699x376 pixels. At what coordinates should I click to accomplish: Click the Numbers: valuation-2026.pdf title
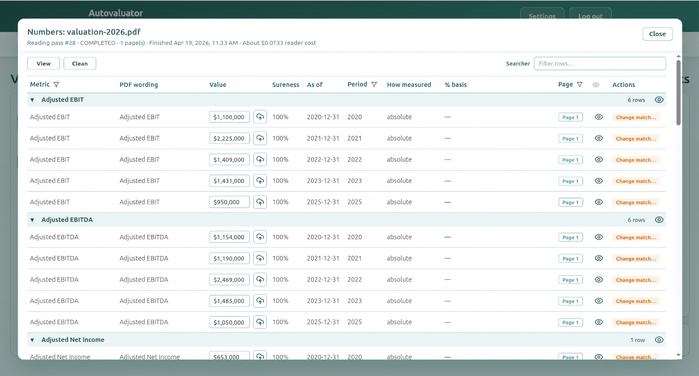click(84, 32)
